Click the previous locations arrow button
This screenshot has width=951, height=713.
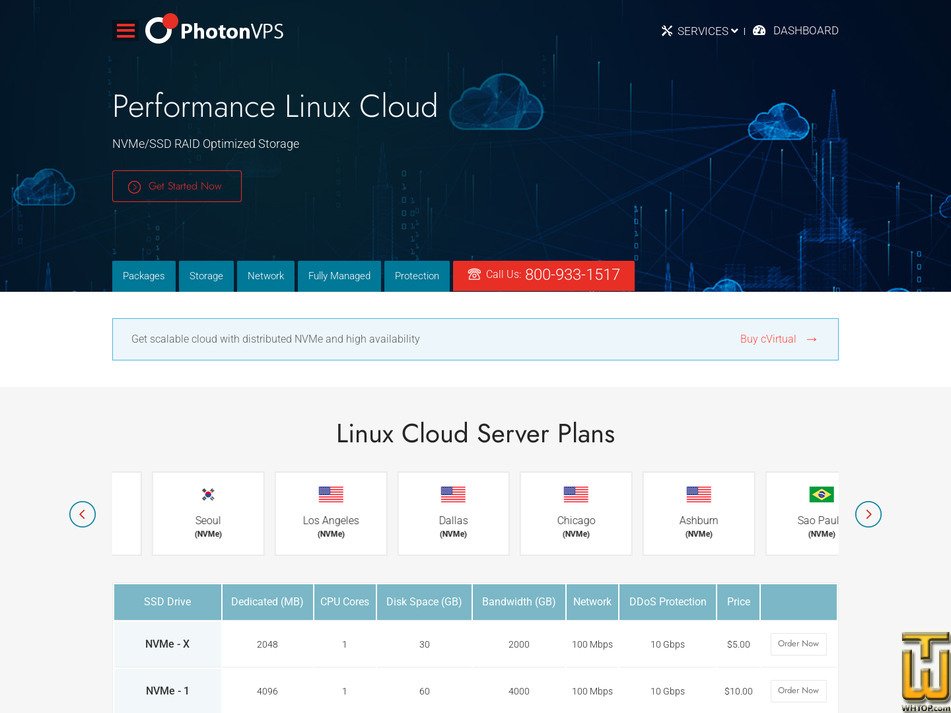[82, 514]
